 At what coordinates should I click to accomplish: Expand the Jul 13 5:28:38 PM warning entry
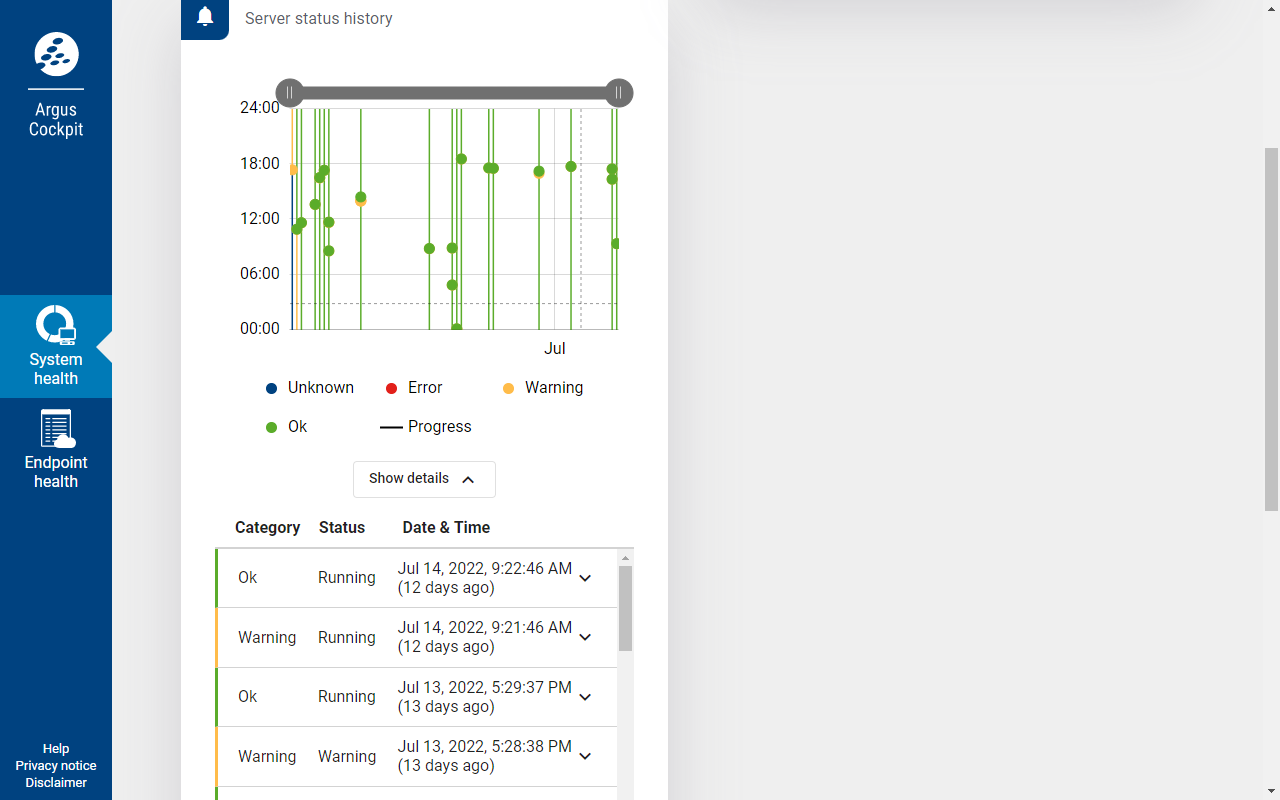click(x=586, y=757)
